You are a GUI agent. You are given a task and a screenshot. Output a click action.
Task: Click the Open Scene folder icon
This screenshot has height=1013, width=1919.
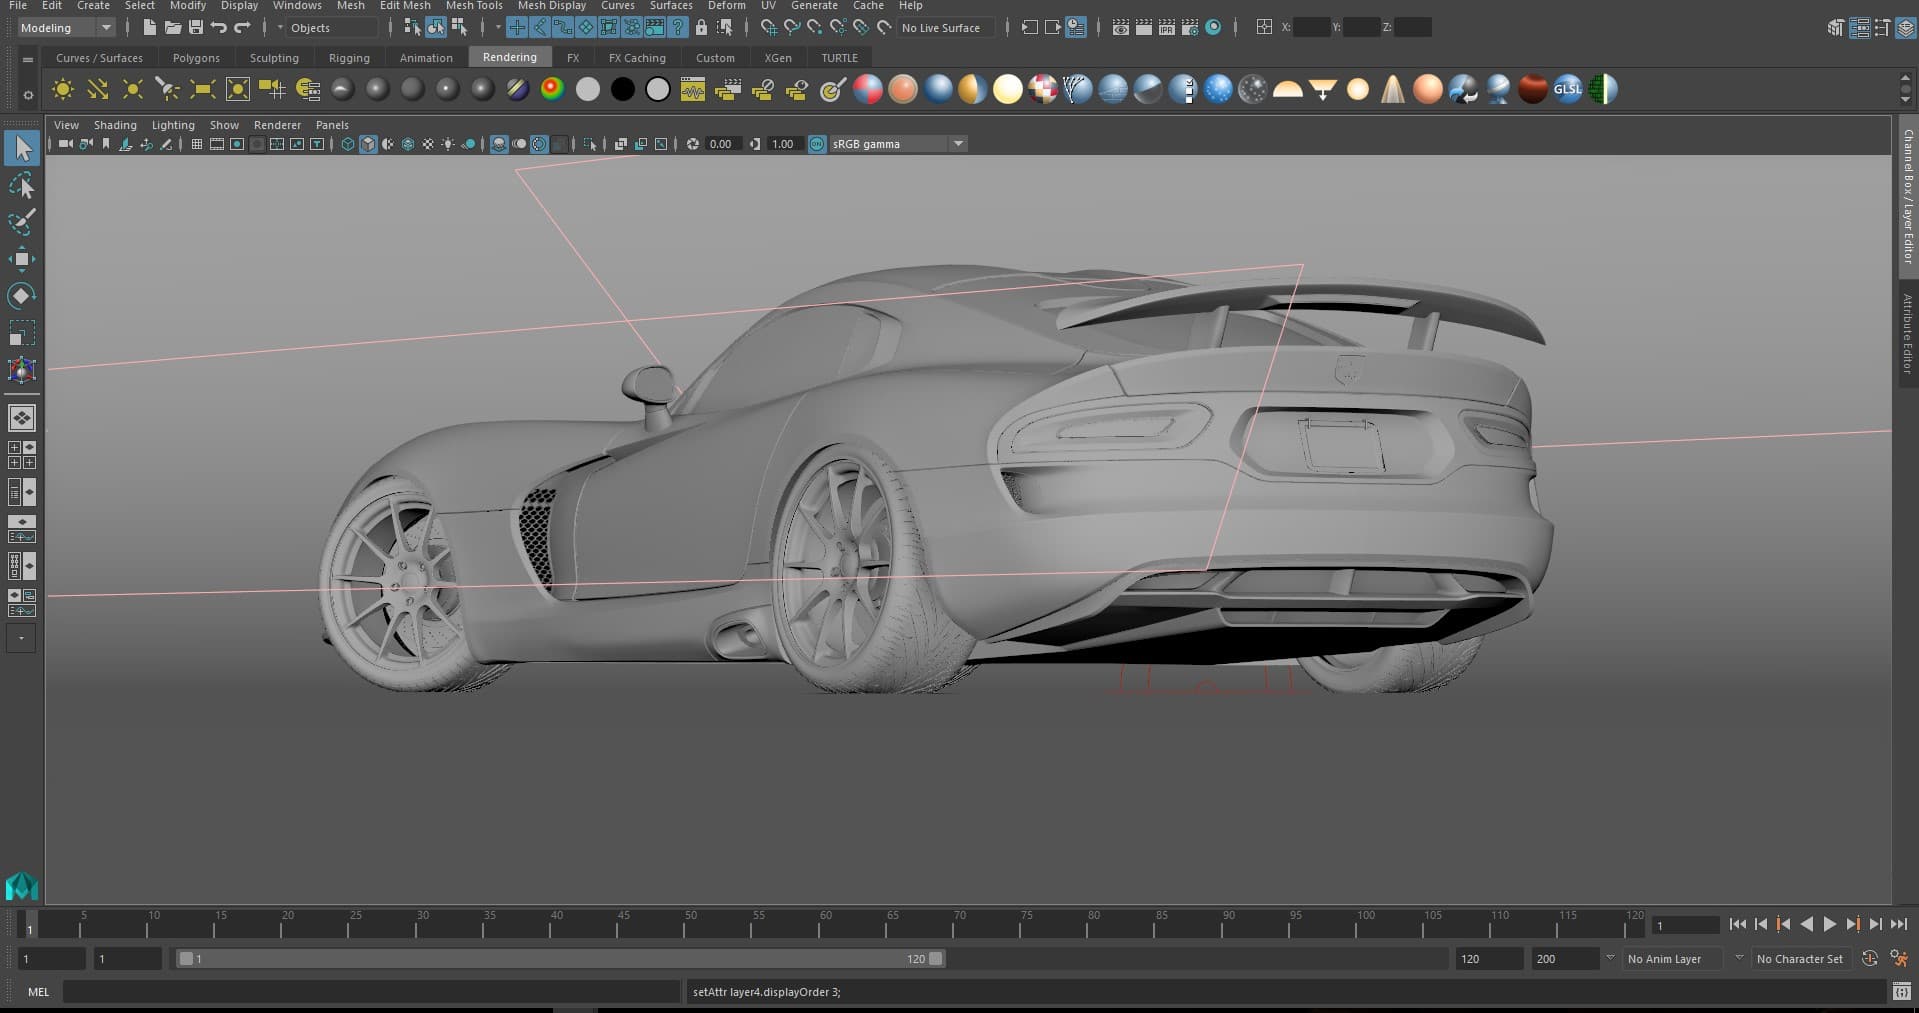[173, 28]
